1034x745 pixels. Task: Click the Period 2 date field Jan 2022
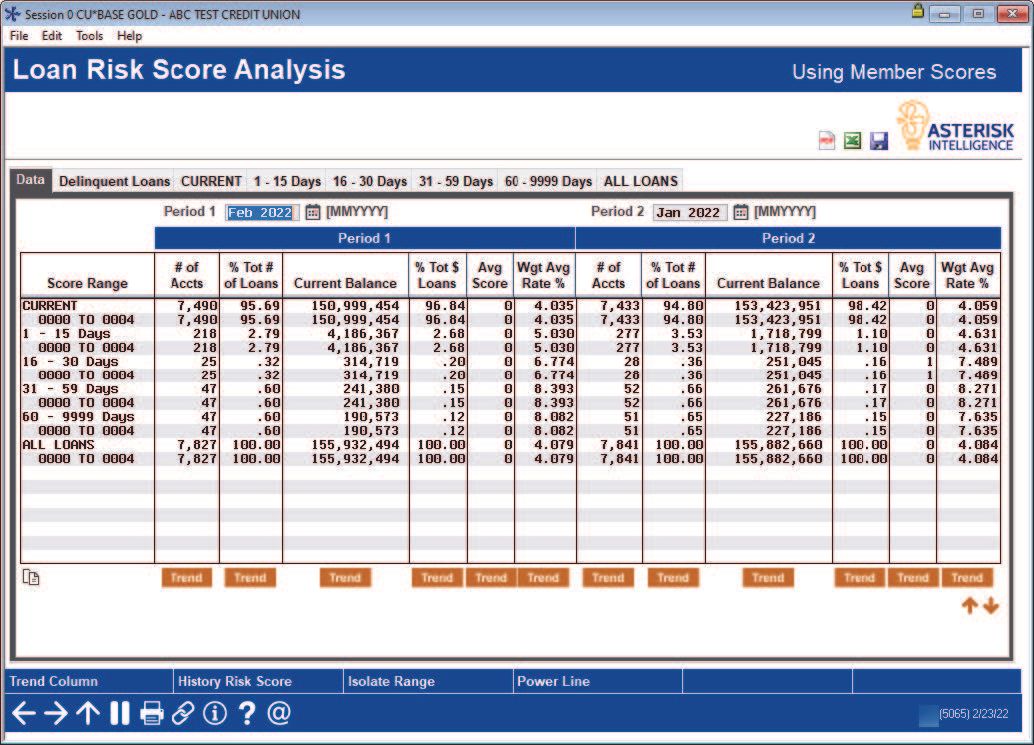coord(690,212)
